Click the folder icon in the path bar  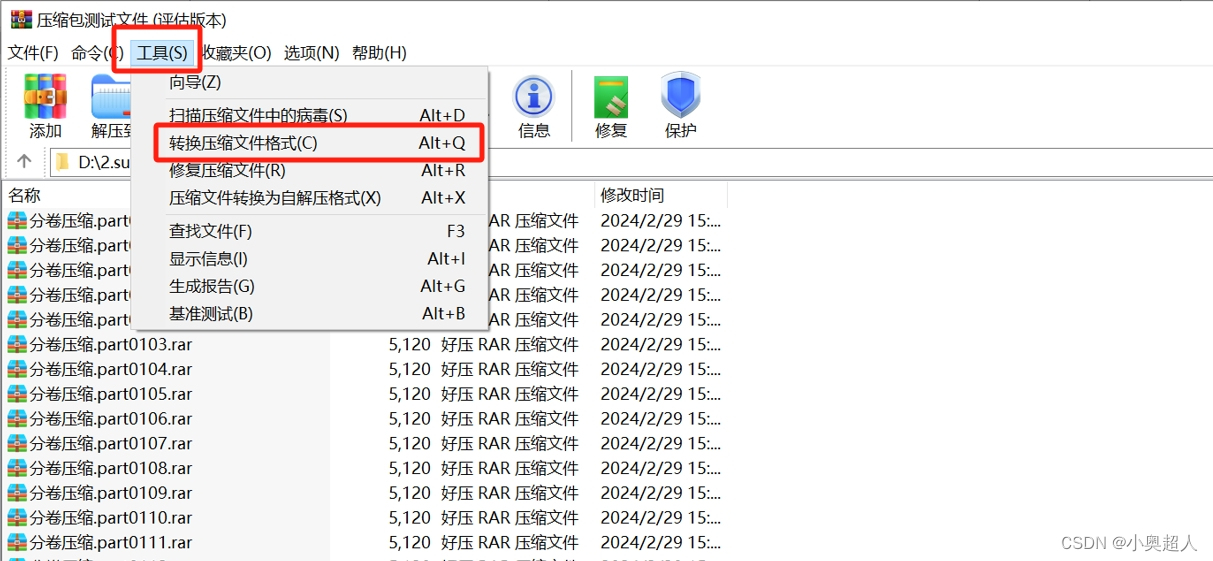click(62, 161)
